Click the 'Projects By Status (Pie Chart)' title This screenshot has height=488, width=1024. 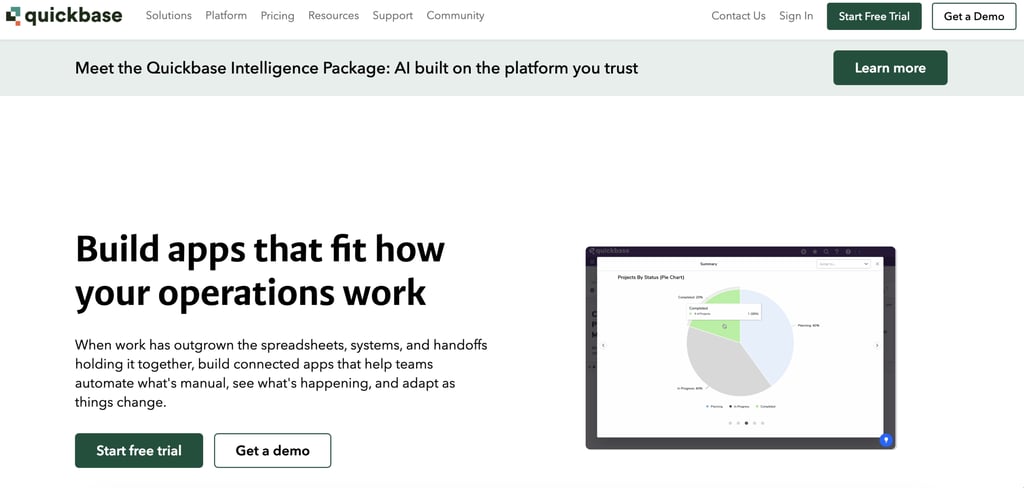point(651,277)
